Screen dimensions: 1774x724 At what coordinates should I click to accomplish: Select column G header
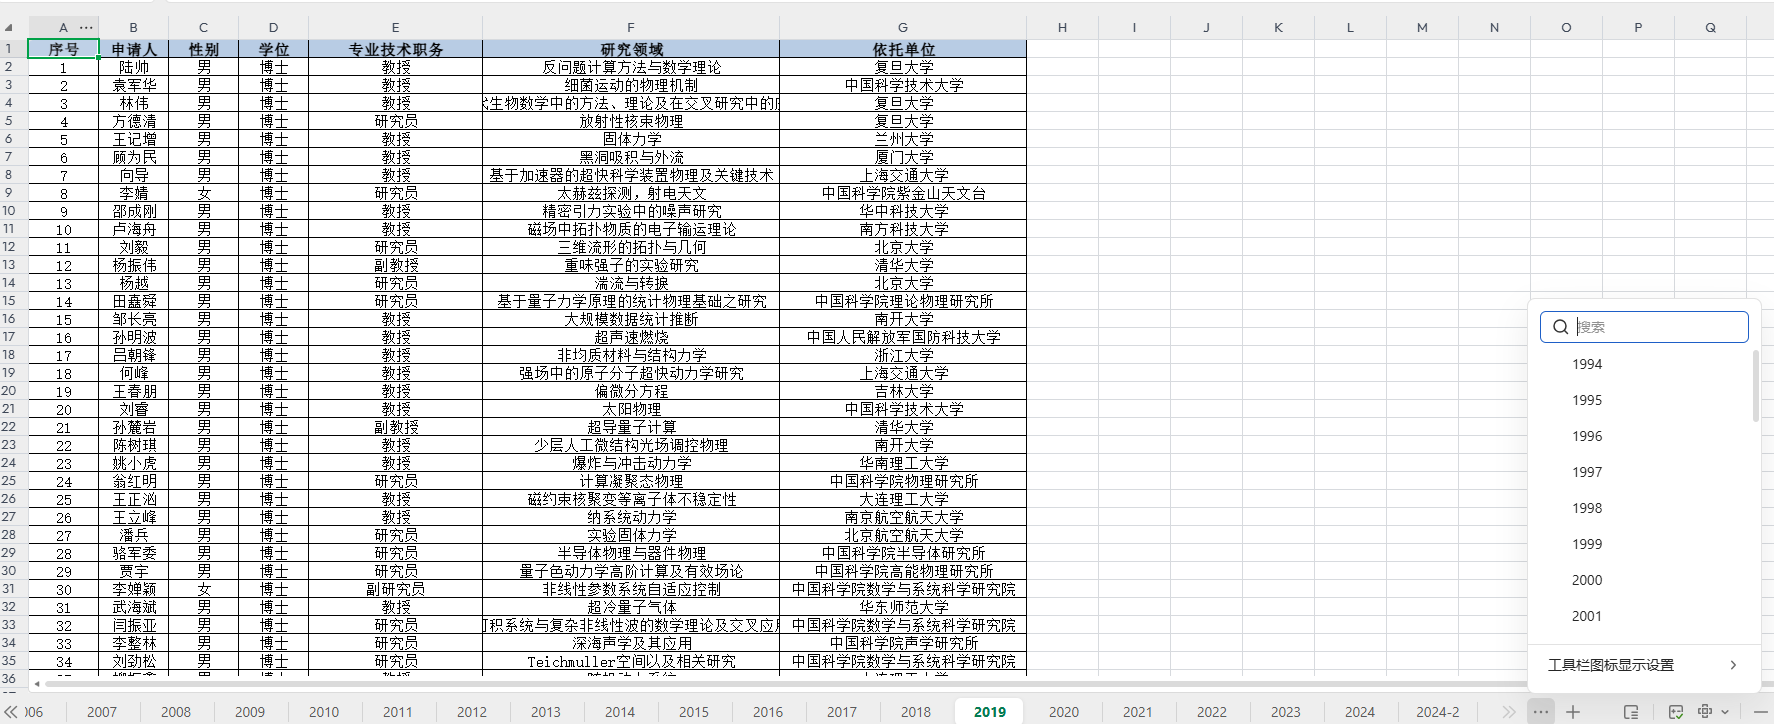click(x=903, y=27)
